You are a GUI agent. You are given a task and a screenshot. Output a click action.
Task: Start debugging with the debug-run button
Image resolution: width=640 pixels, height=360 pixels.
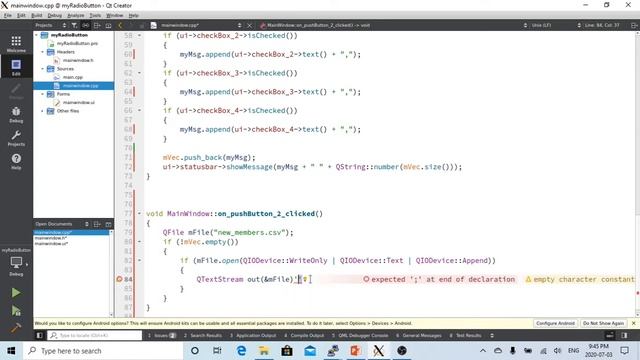16,311
